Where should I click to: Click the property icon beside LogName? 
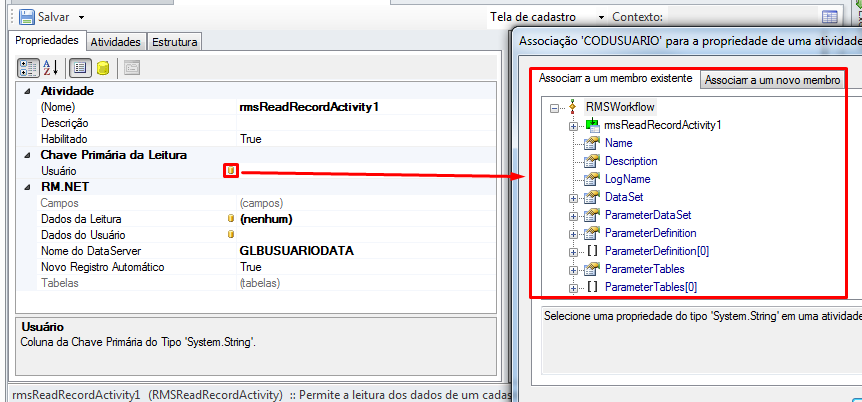[x=591, y=179]
